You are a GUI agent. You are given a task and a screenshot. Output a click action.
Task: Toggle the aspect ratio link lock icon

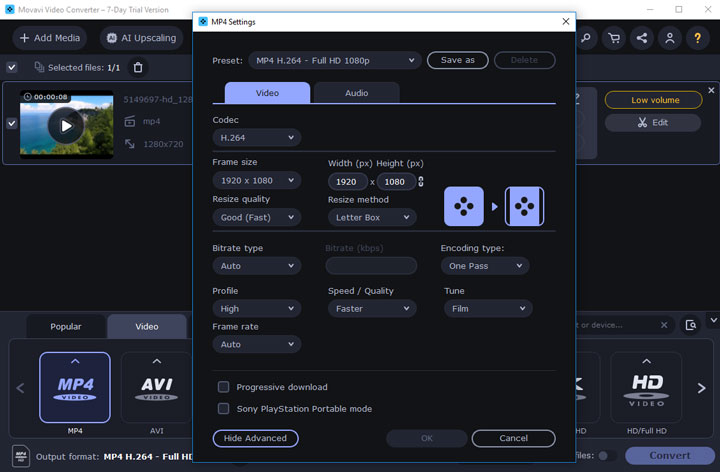click(421, 181)
